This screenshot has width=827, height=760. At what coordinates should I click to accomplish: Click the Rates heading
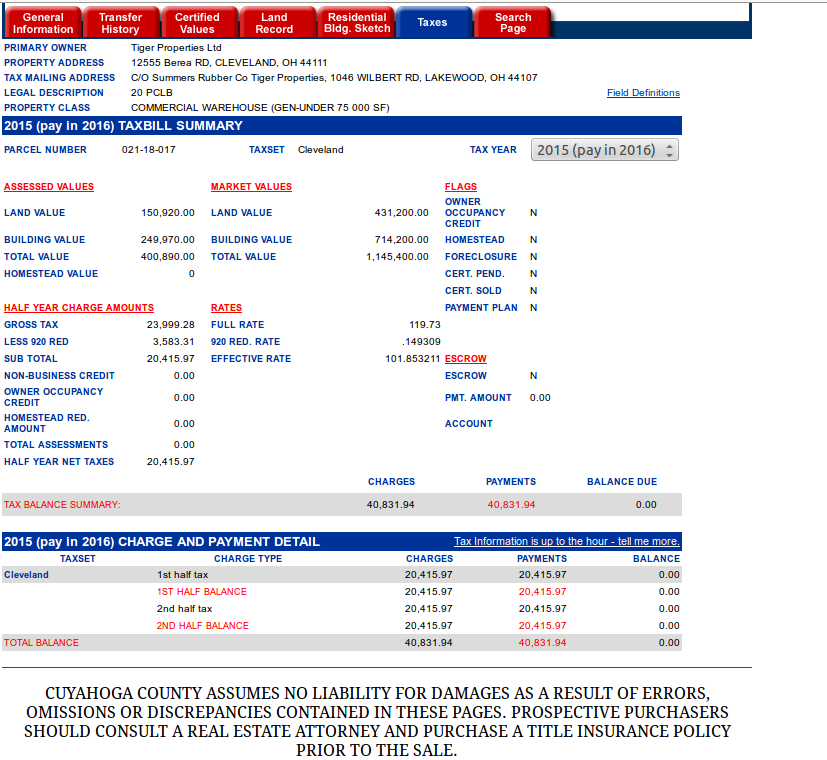tap(226, 308)
